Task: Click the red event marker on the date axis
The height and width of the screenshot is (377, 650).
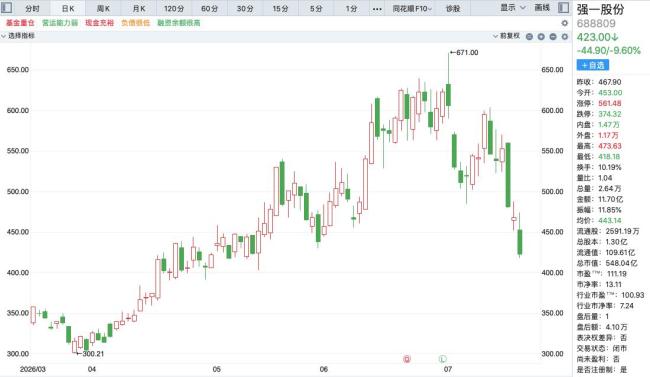Action: tap(407, 359)
